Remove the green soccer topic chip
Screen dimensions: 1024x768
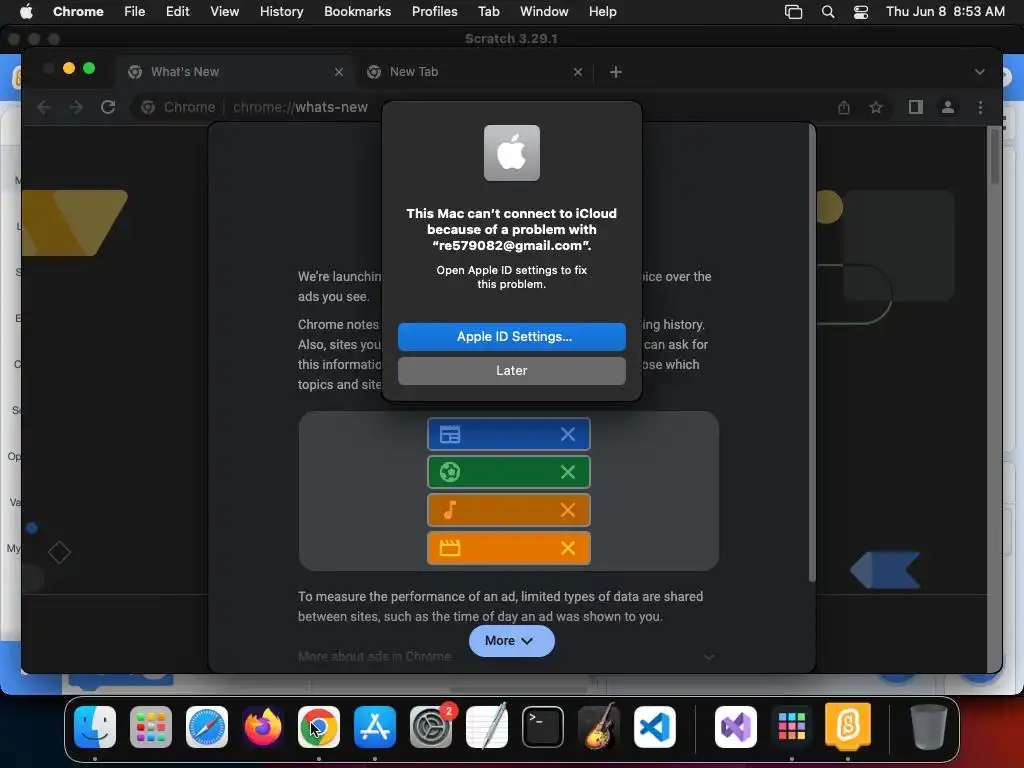pyautogui.click(x=568, y=472)
